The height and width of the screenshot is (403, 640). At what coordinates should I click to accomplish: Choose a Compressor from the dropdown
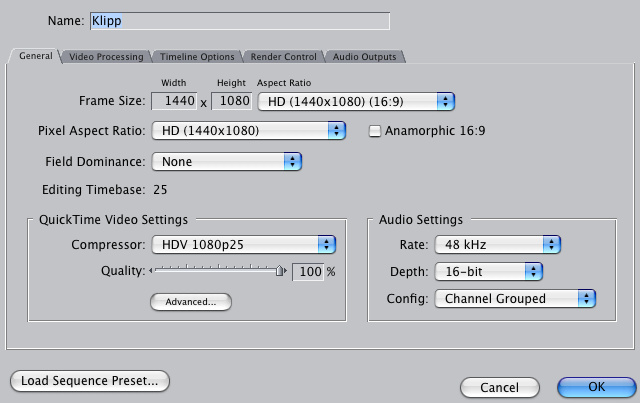coord(243,245)
